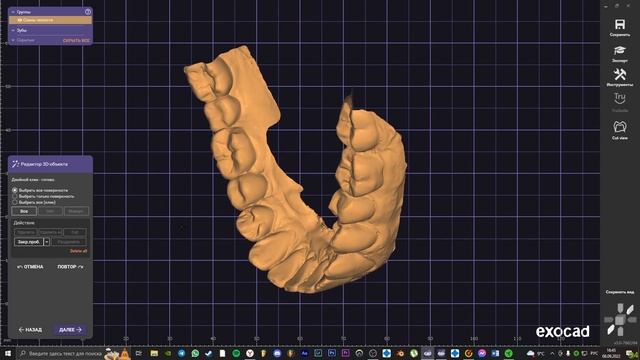Select the third radio option
This screenshot has width=640, height=360.
point(15,202)
